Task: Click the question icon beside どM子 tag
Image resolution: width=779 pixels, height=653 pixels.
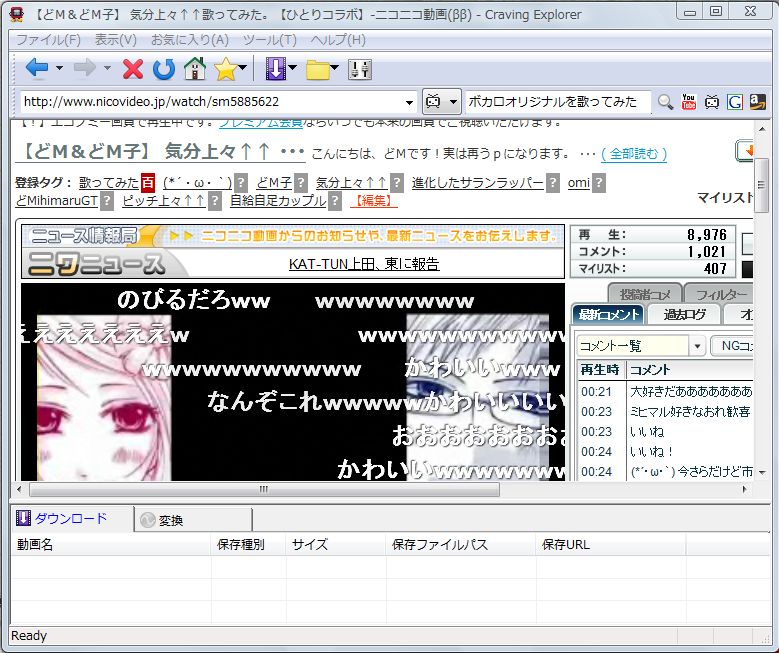Action: point(301,183)
